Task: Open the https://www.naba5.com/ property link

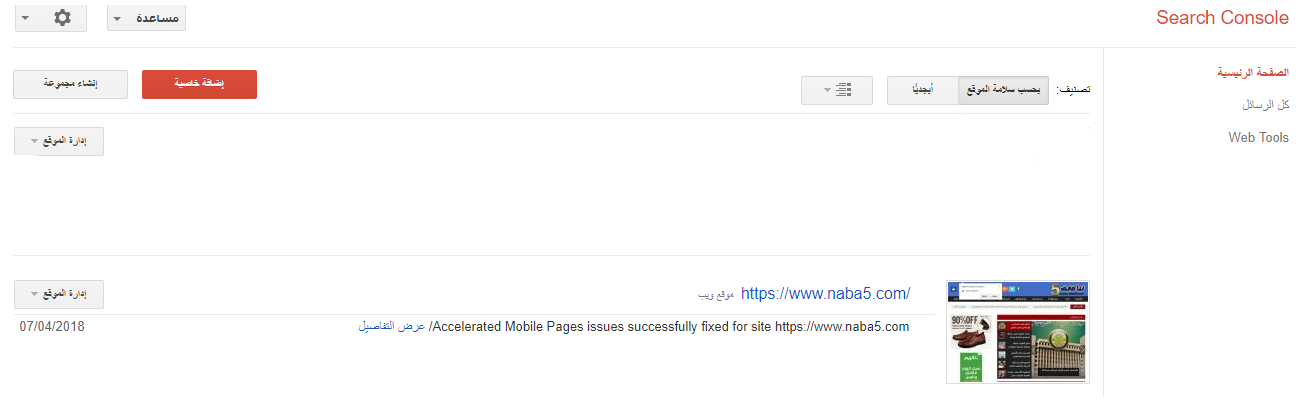Action: point(825,293)
